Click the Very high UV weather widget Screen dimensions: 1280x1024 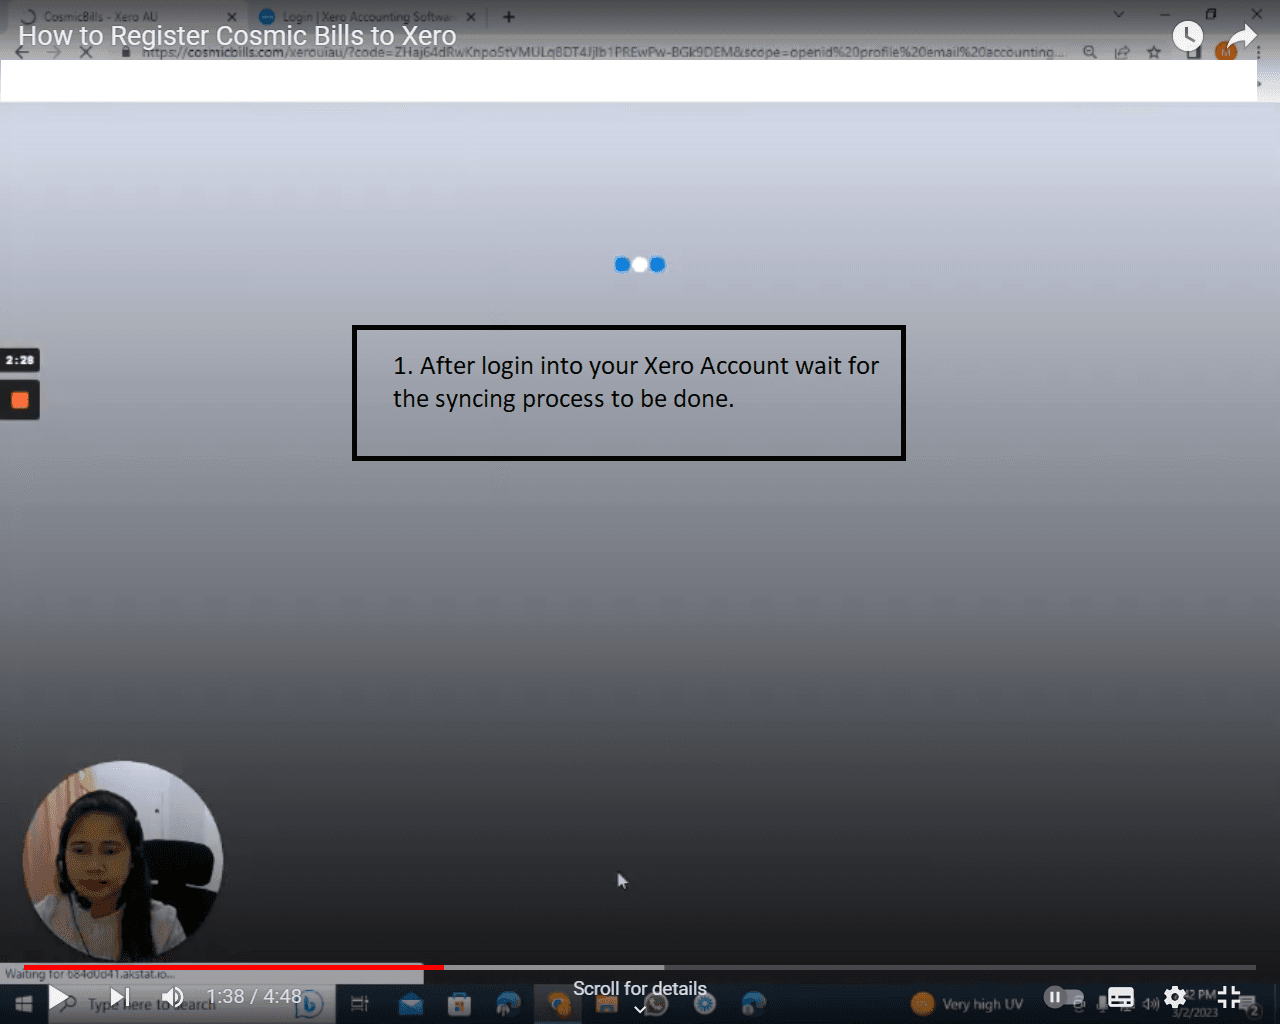968,1004
